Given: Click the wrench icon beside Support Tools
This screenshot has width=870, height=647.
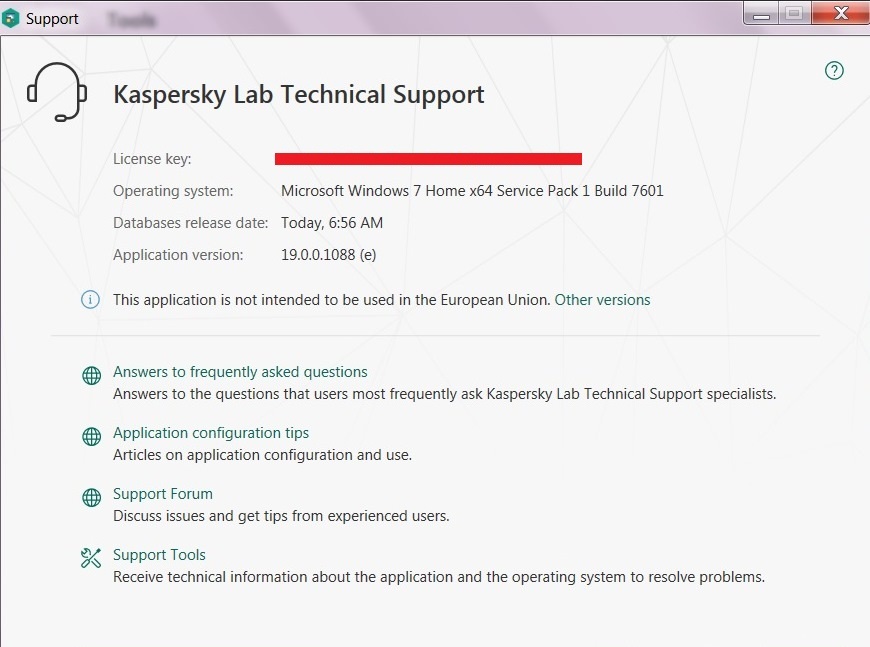Looking at the screenshot, I should click(x=91, y=558).
